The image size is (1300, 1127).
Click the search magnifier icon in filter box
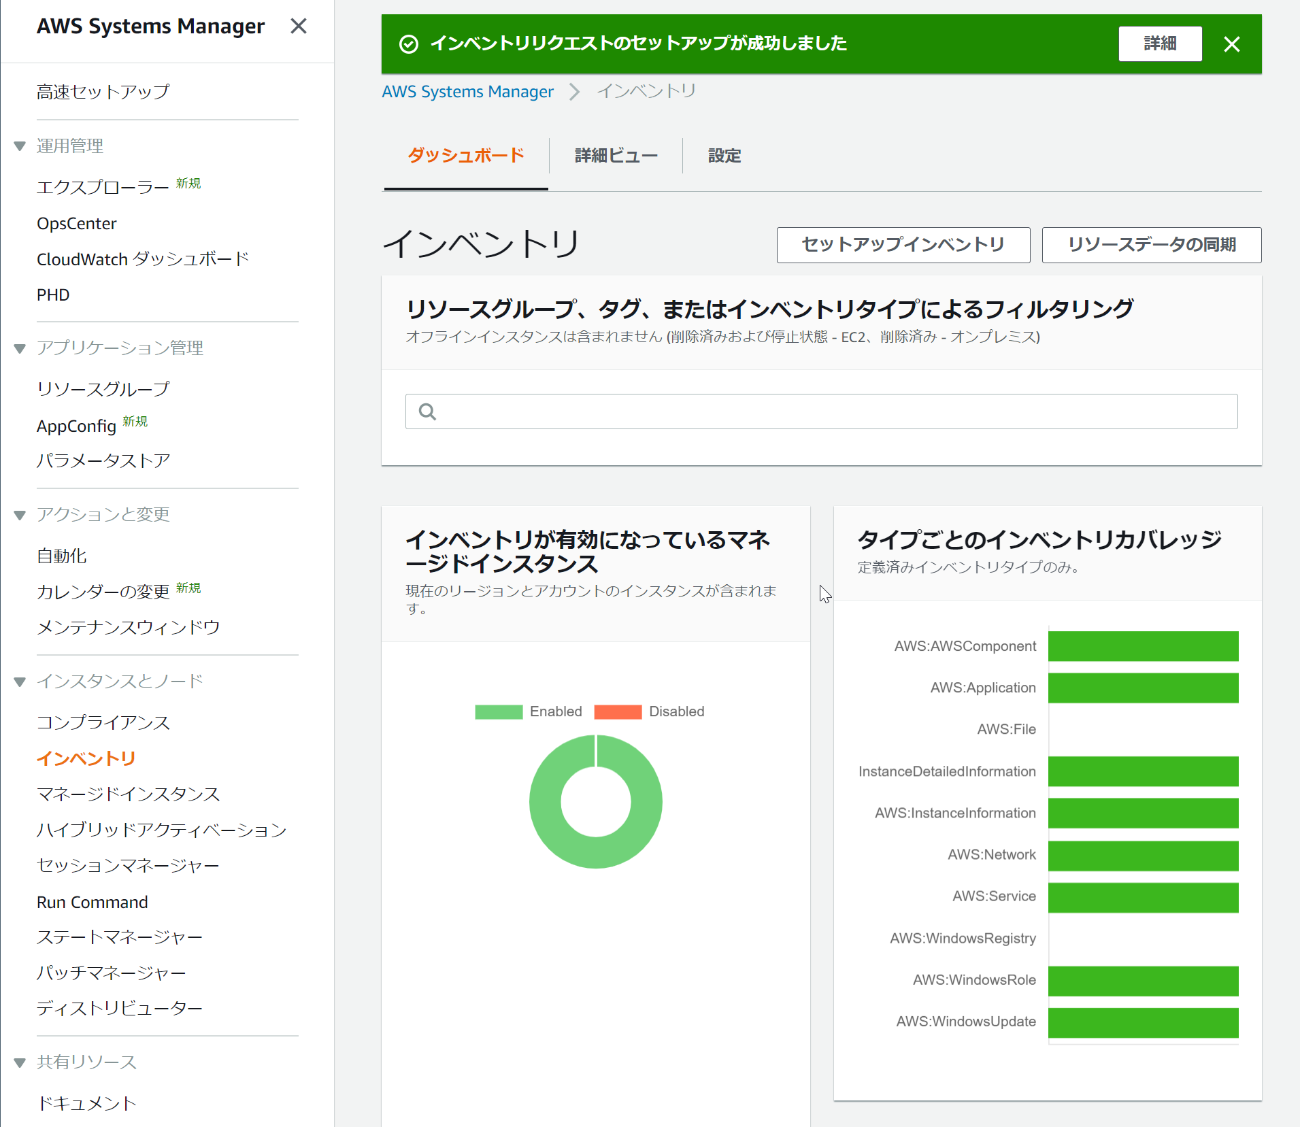click(428, 411)
